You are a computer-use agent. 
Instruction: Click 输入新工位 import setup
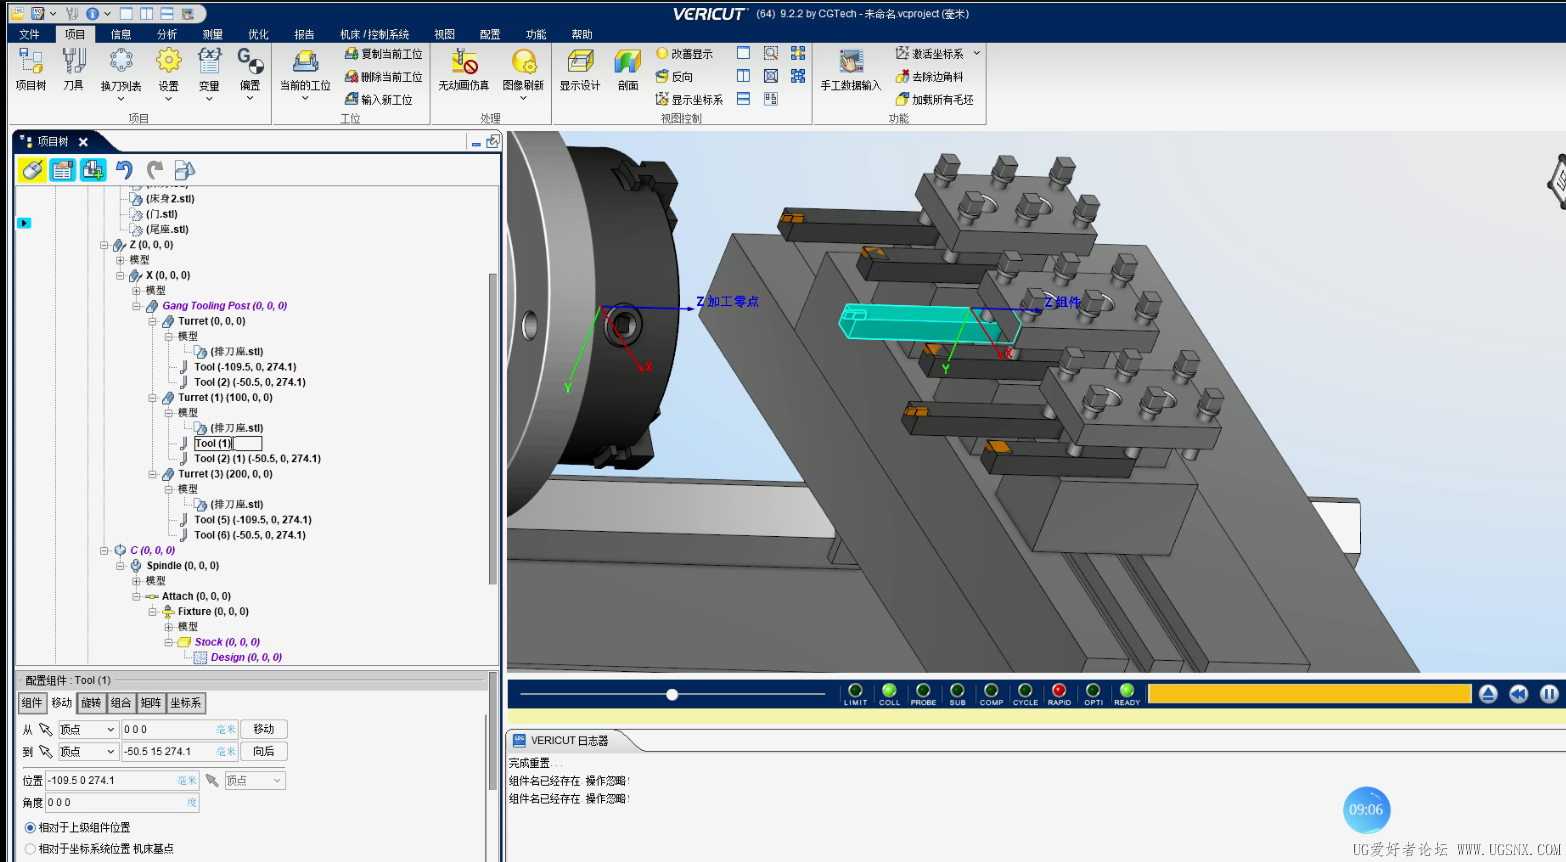click(378, 100)
